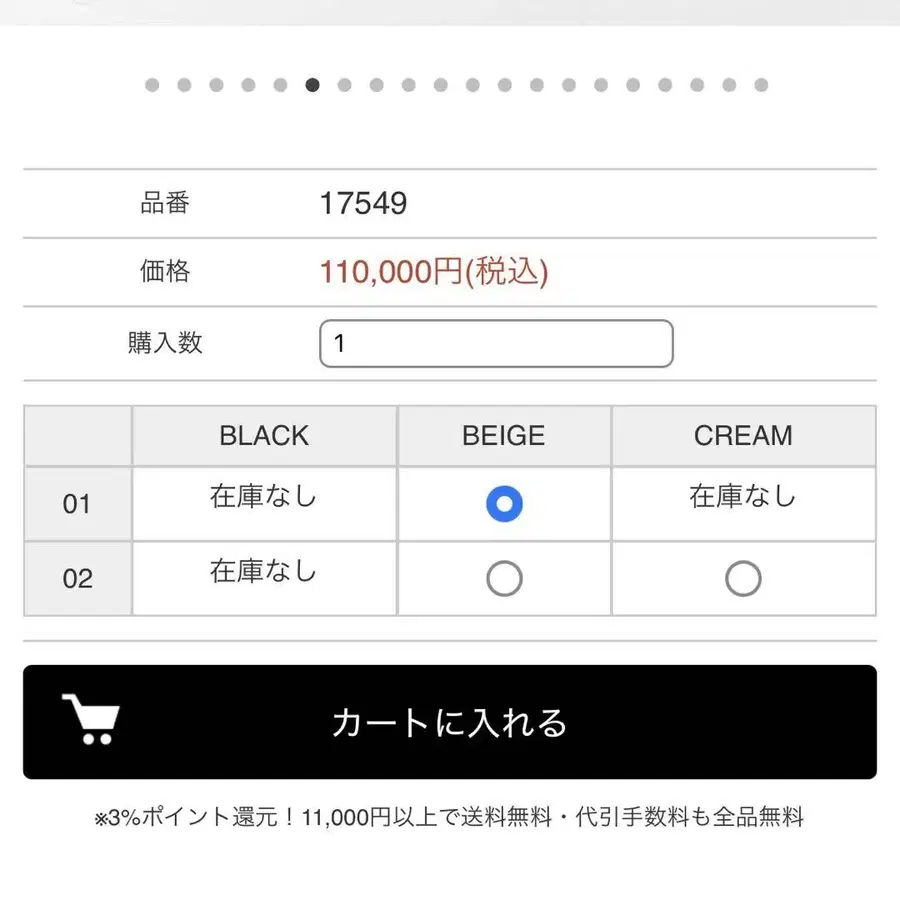Select BEIGE size 01 radio button
The image size is (900, 900).
504,504
